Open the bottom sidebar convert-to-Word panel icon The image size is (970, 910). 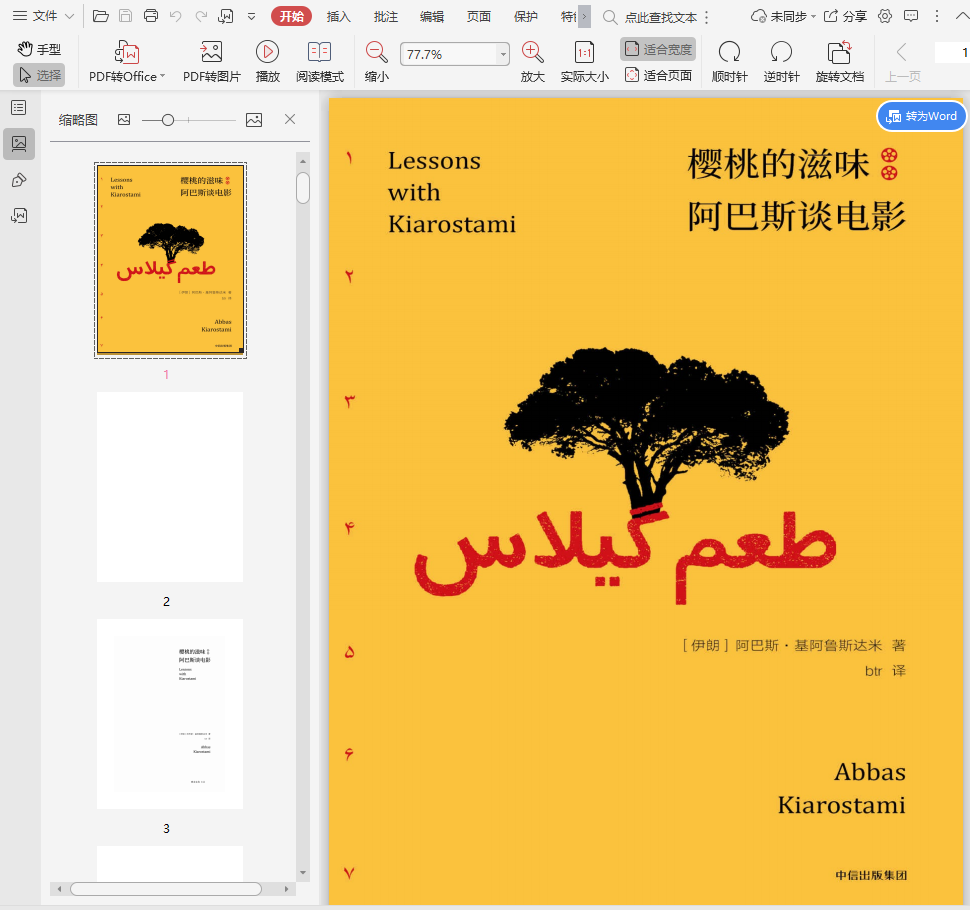pos(19,216)
